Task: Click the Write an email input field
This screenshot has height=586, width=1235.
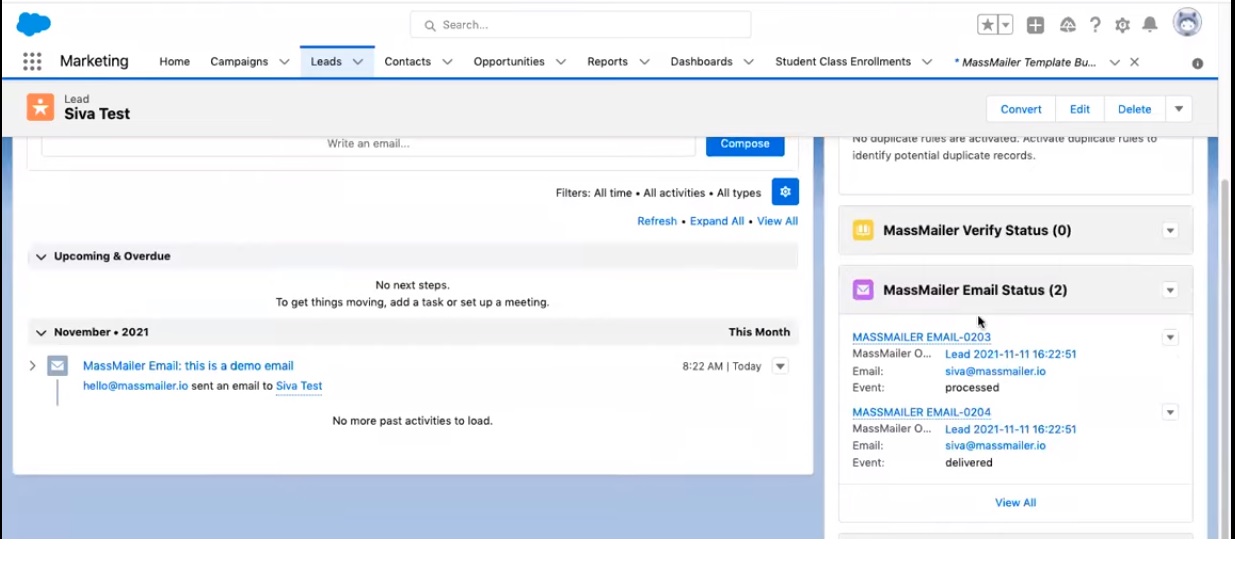Action: coord(368,144)
